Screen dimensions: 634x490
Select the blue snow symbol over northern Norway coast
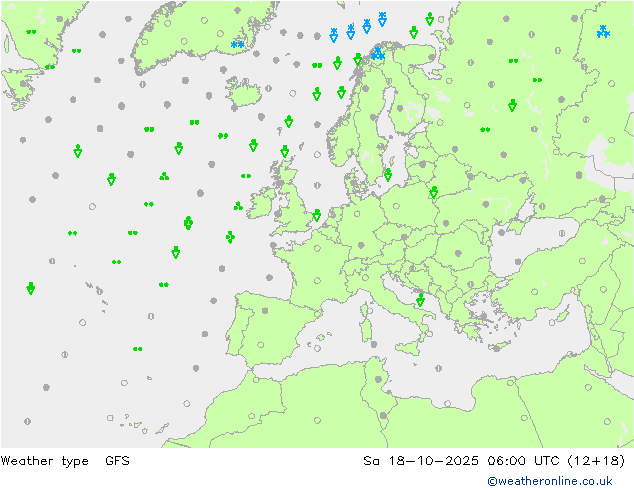point(378,53)
